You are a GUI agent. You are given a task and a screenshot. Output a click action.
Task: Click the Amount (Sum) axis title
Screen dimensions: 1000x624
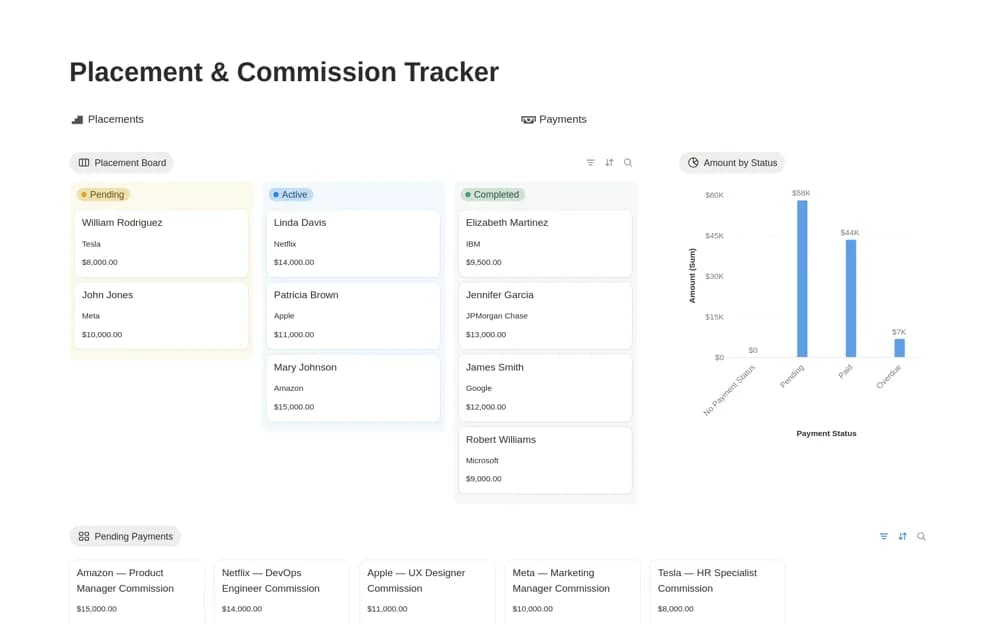[692, 276]
